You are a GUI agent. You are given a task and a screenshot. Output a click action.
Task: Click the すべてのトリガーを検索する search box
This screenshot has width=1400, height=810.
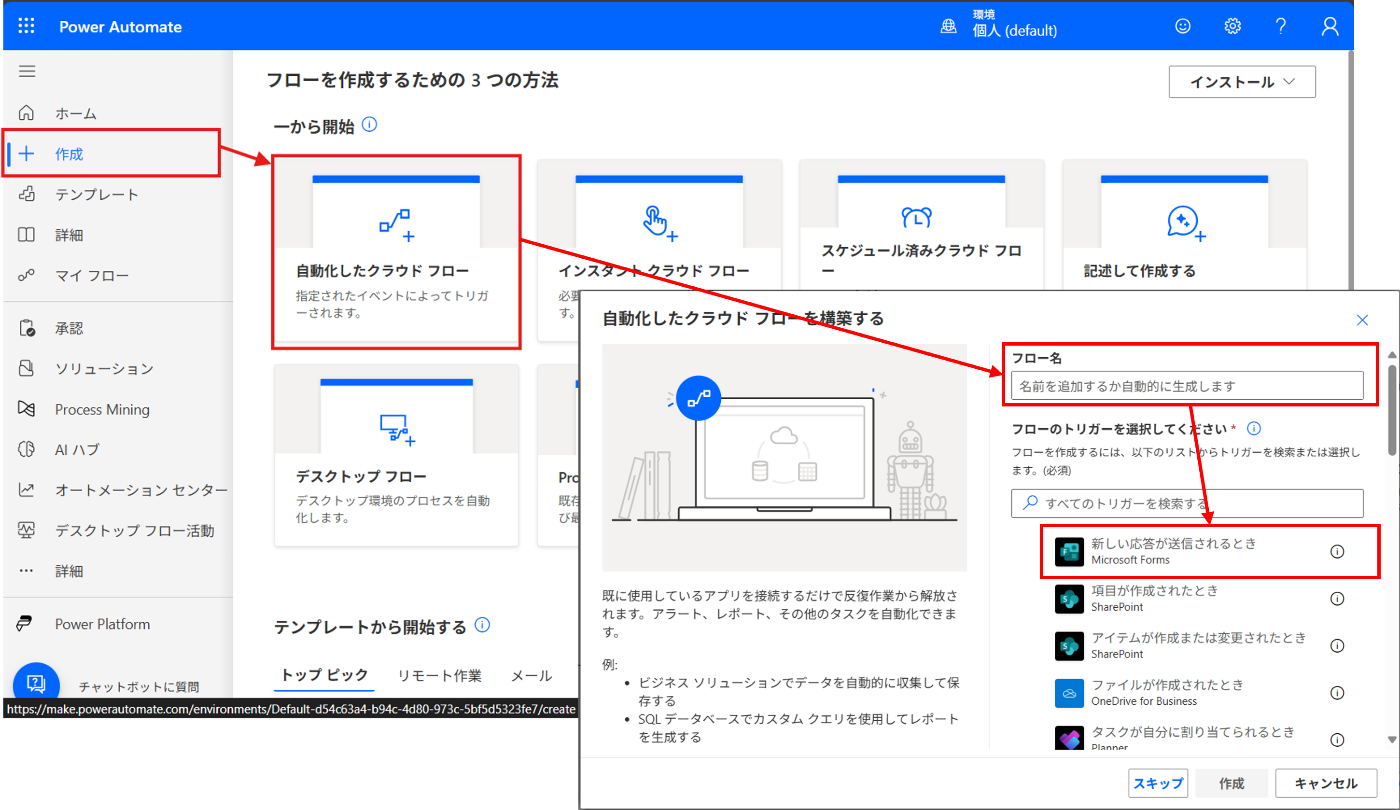point(1187,503)
